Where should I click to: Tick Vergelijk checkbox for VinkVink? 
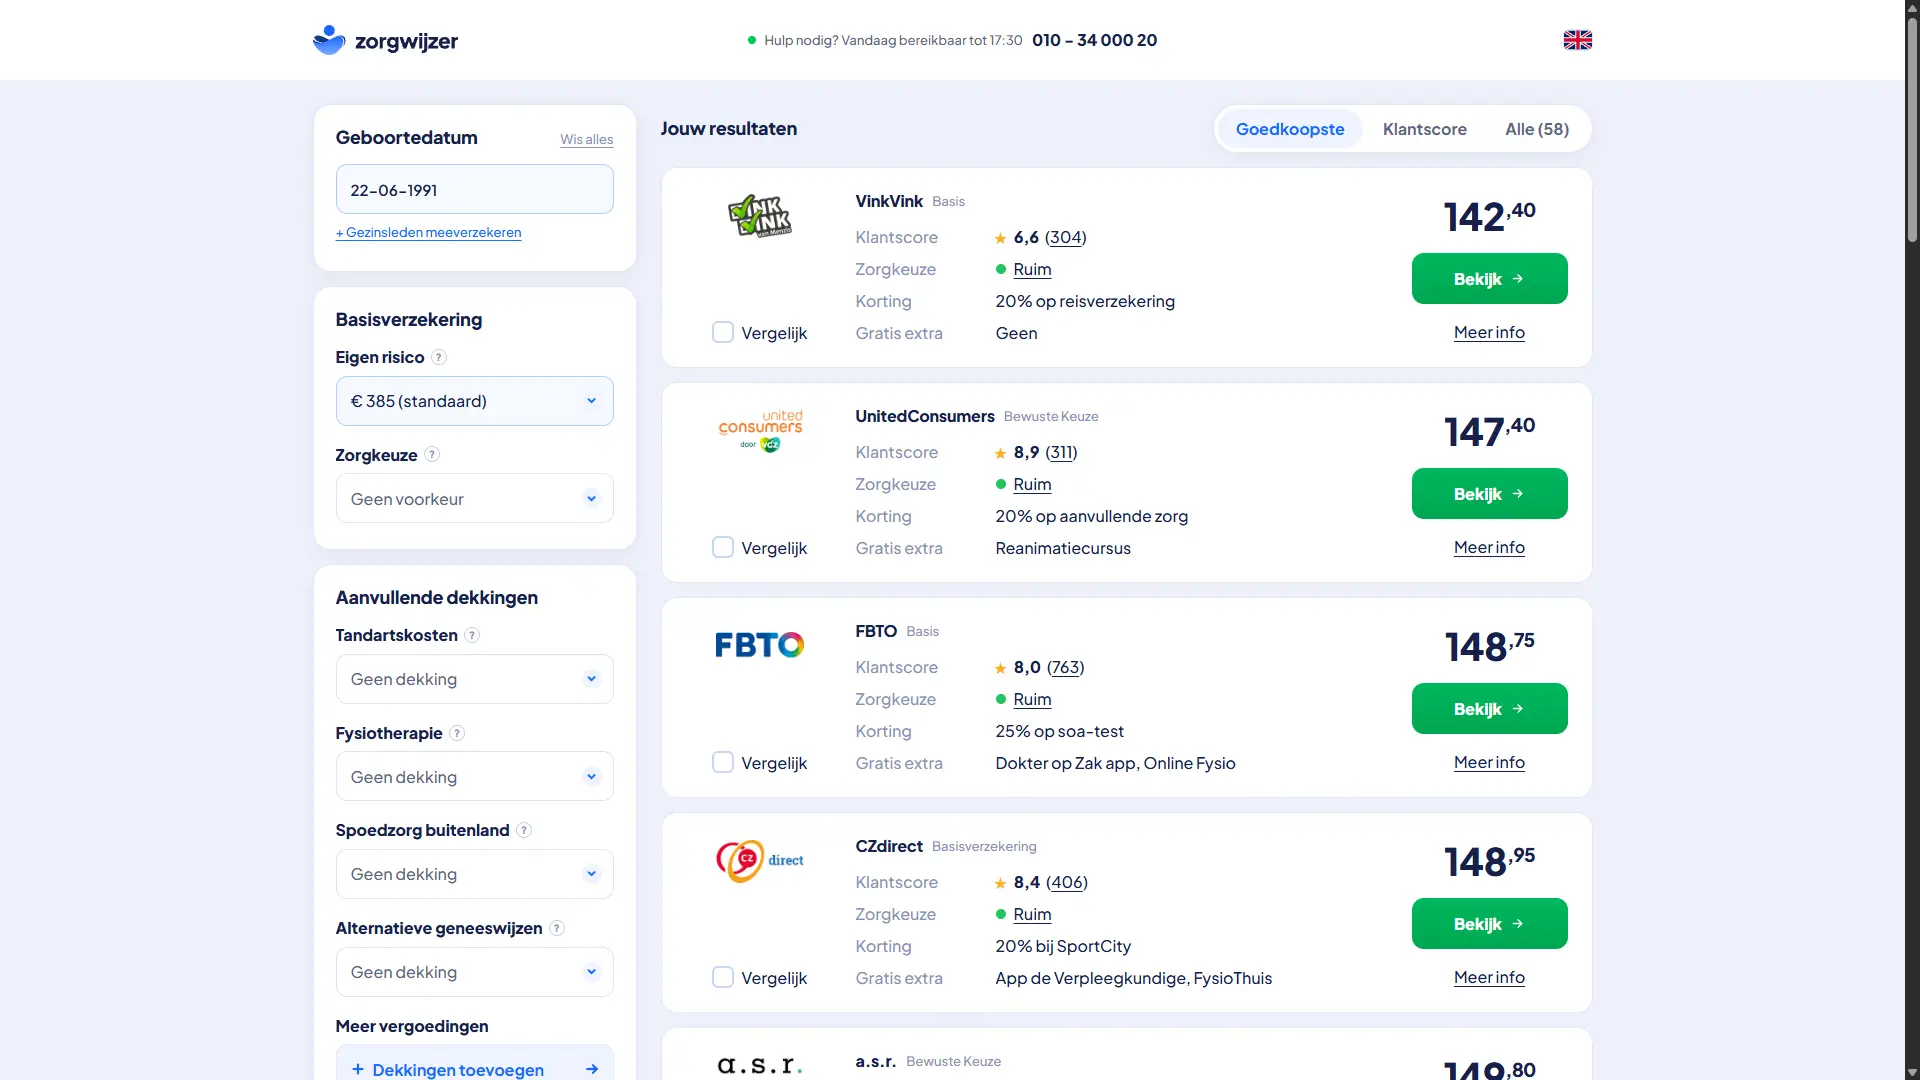point(723,332)
